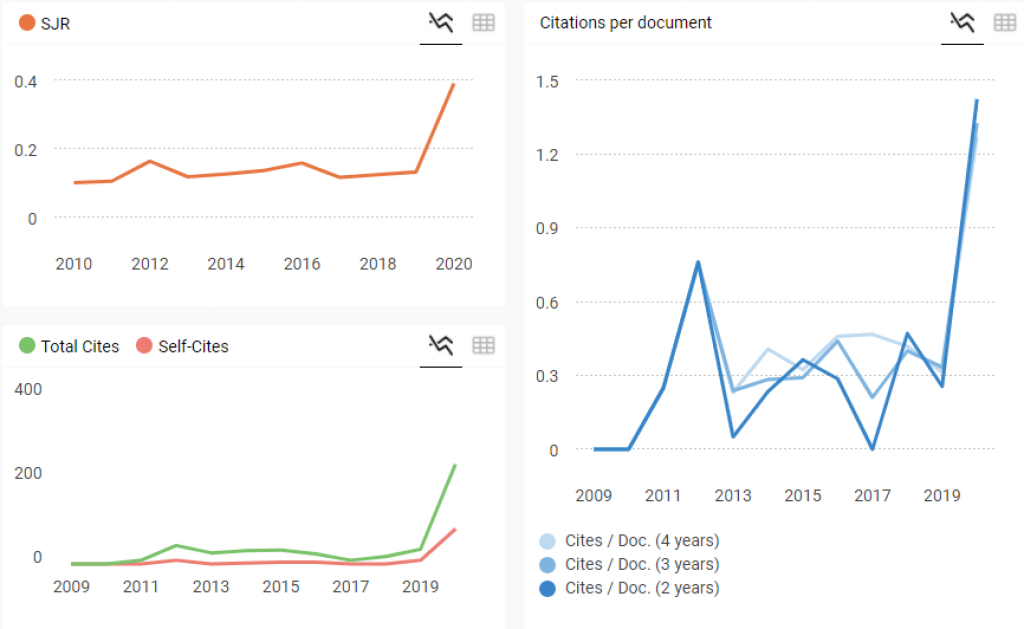
Task: Open table grid icon for Citations per document
Action: [x=1004, y=22]
